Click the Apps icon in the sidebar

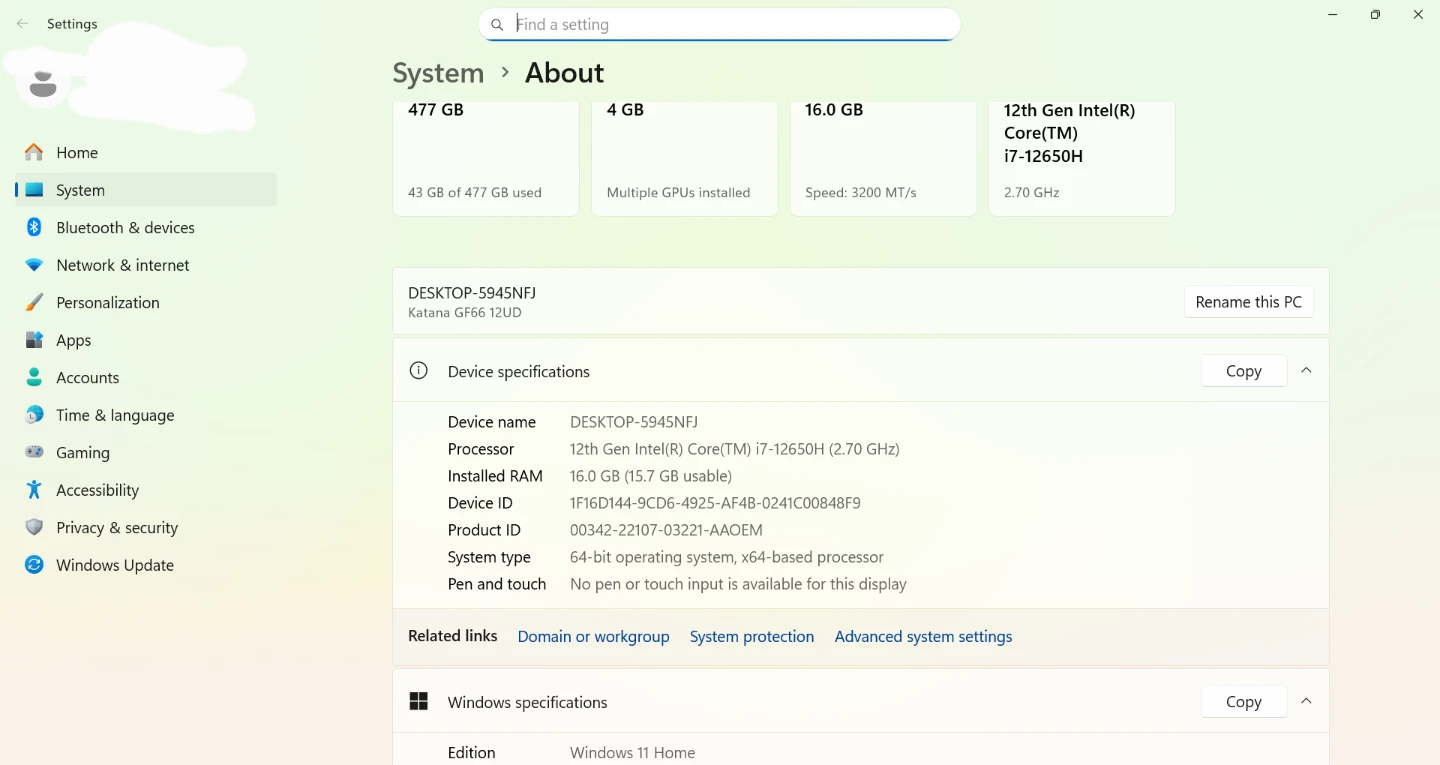point(34,340)
